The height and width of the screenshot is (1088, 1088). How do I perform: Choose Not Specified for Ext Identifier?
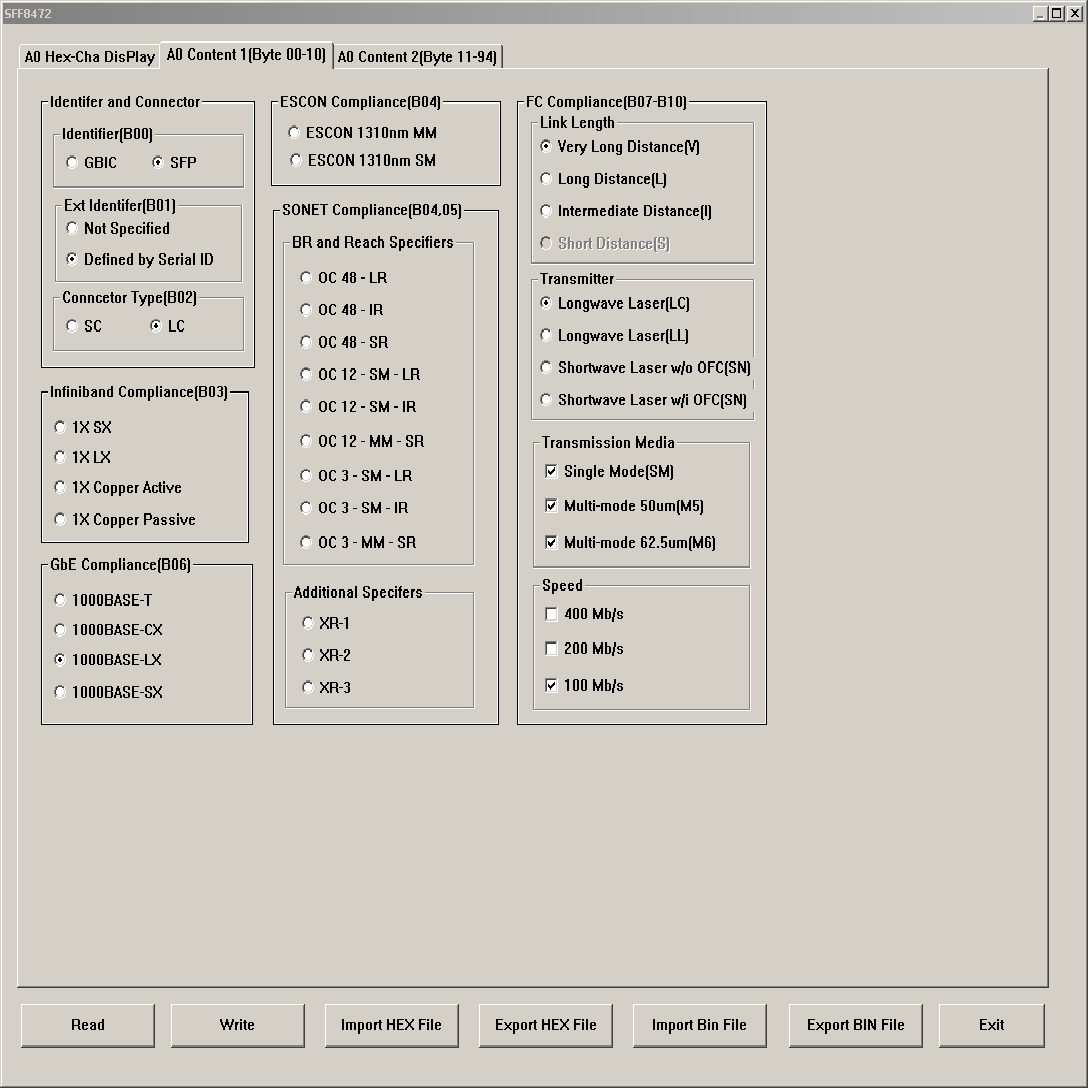click(71, 228)
